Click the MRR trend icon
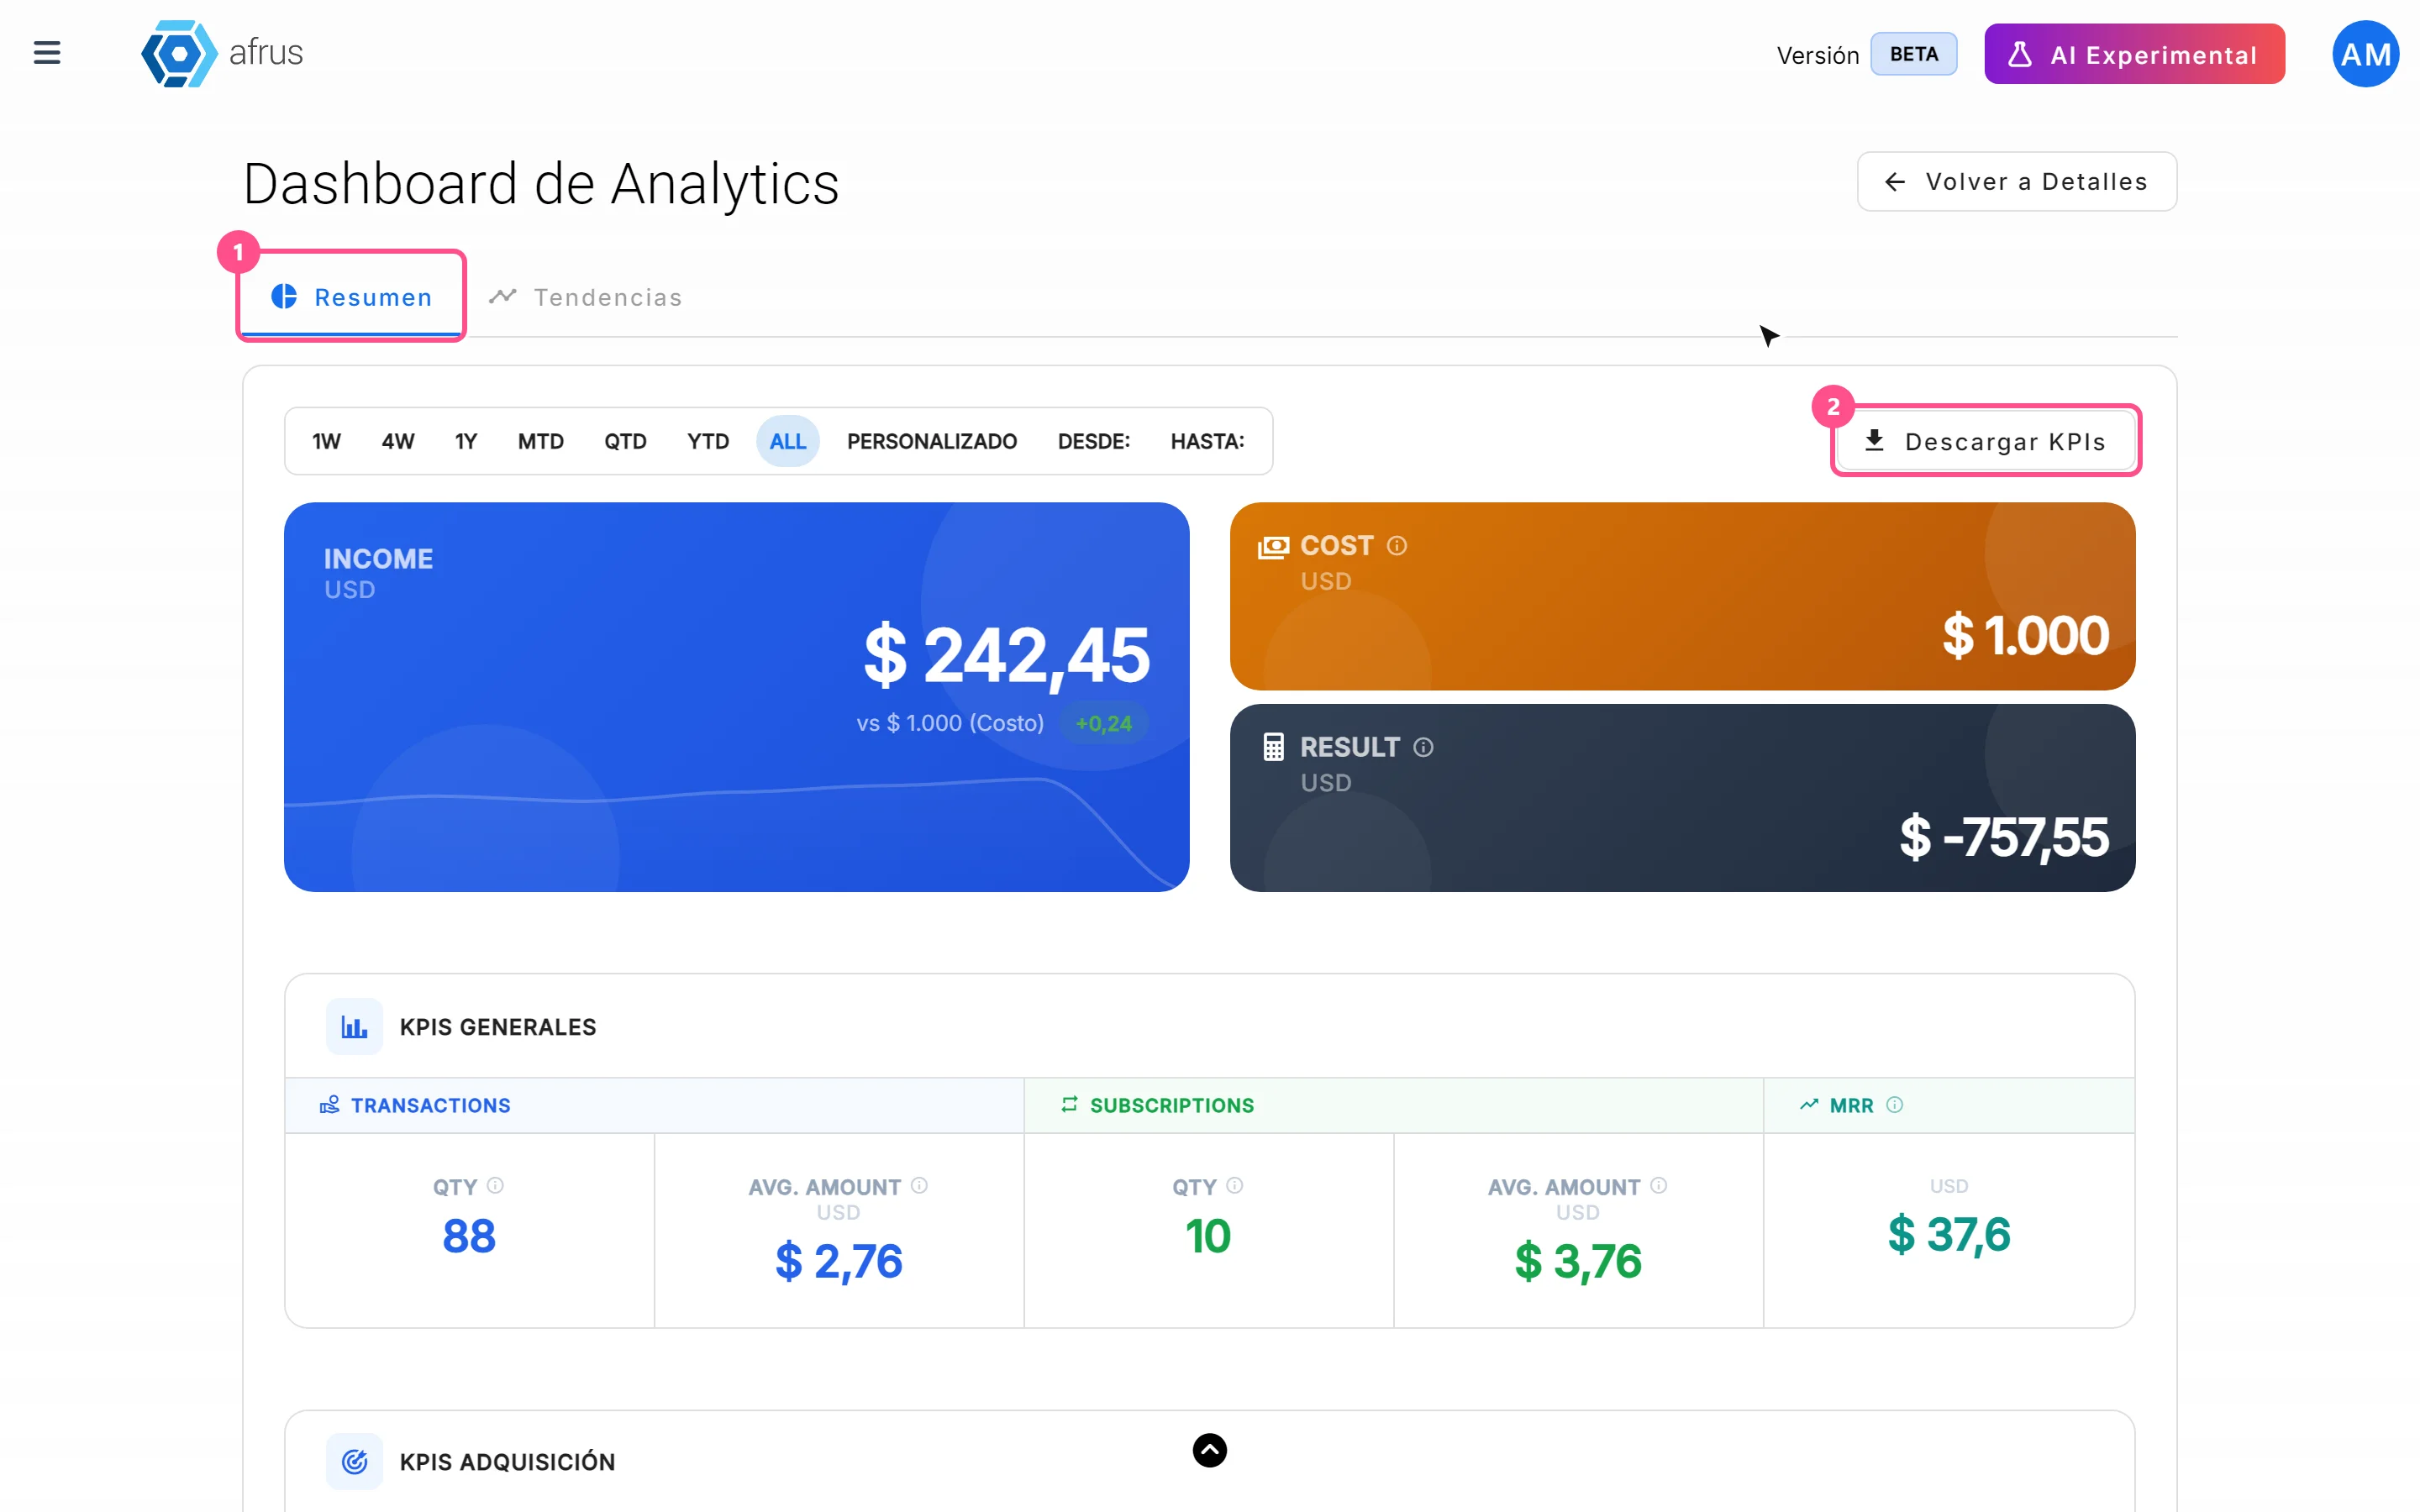2420x1512 pixels. (x=1809, y=1105)
